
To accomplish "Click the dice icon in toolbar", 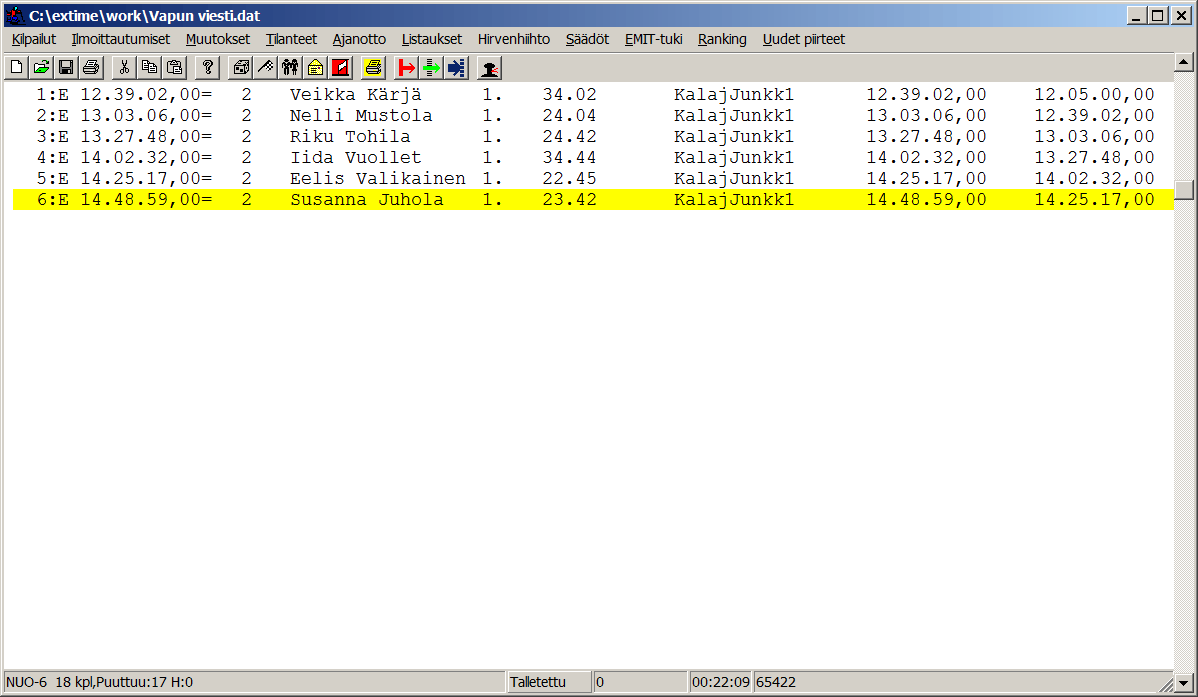I will click(x=241, y=68).
